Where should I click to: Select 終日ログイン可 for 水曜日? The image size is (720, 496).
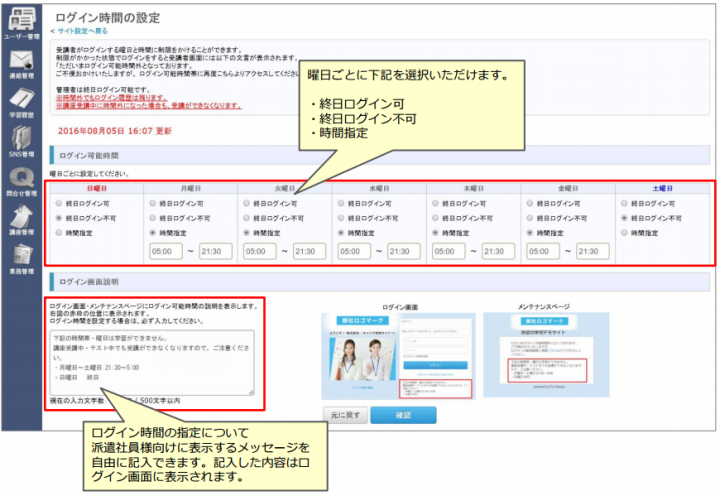pyautogui.click(x=341, y=203)
